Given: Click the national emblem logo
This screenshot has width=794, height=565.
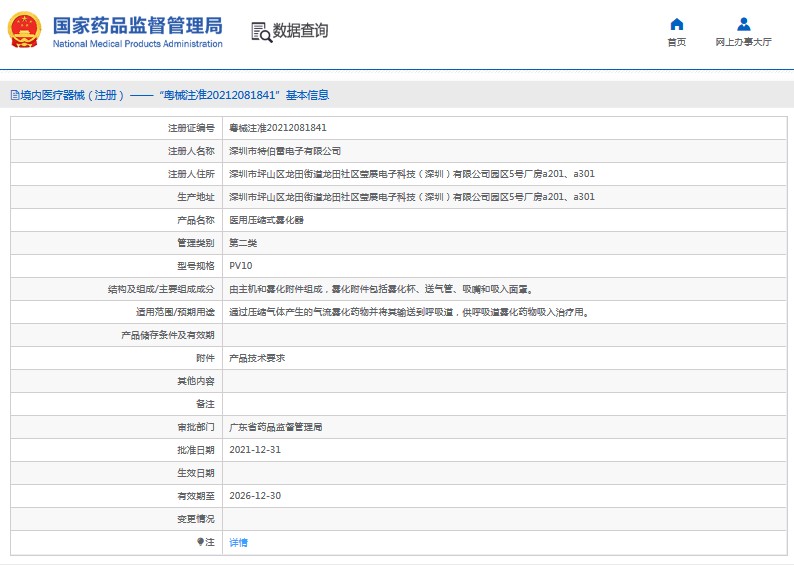Looking at the screenshot, I should coord(24,30).
